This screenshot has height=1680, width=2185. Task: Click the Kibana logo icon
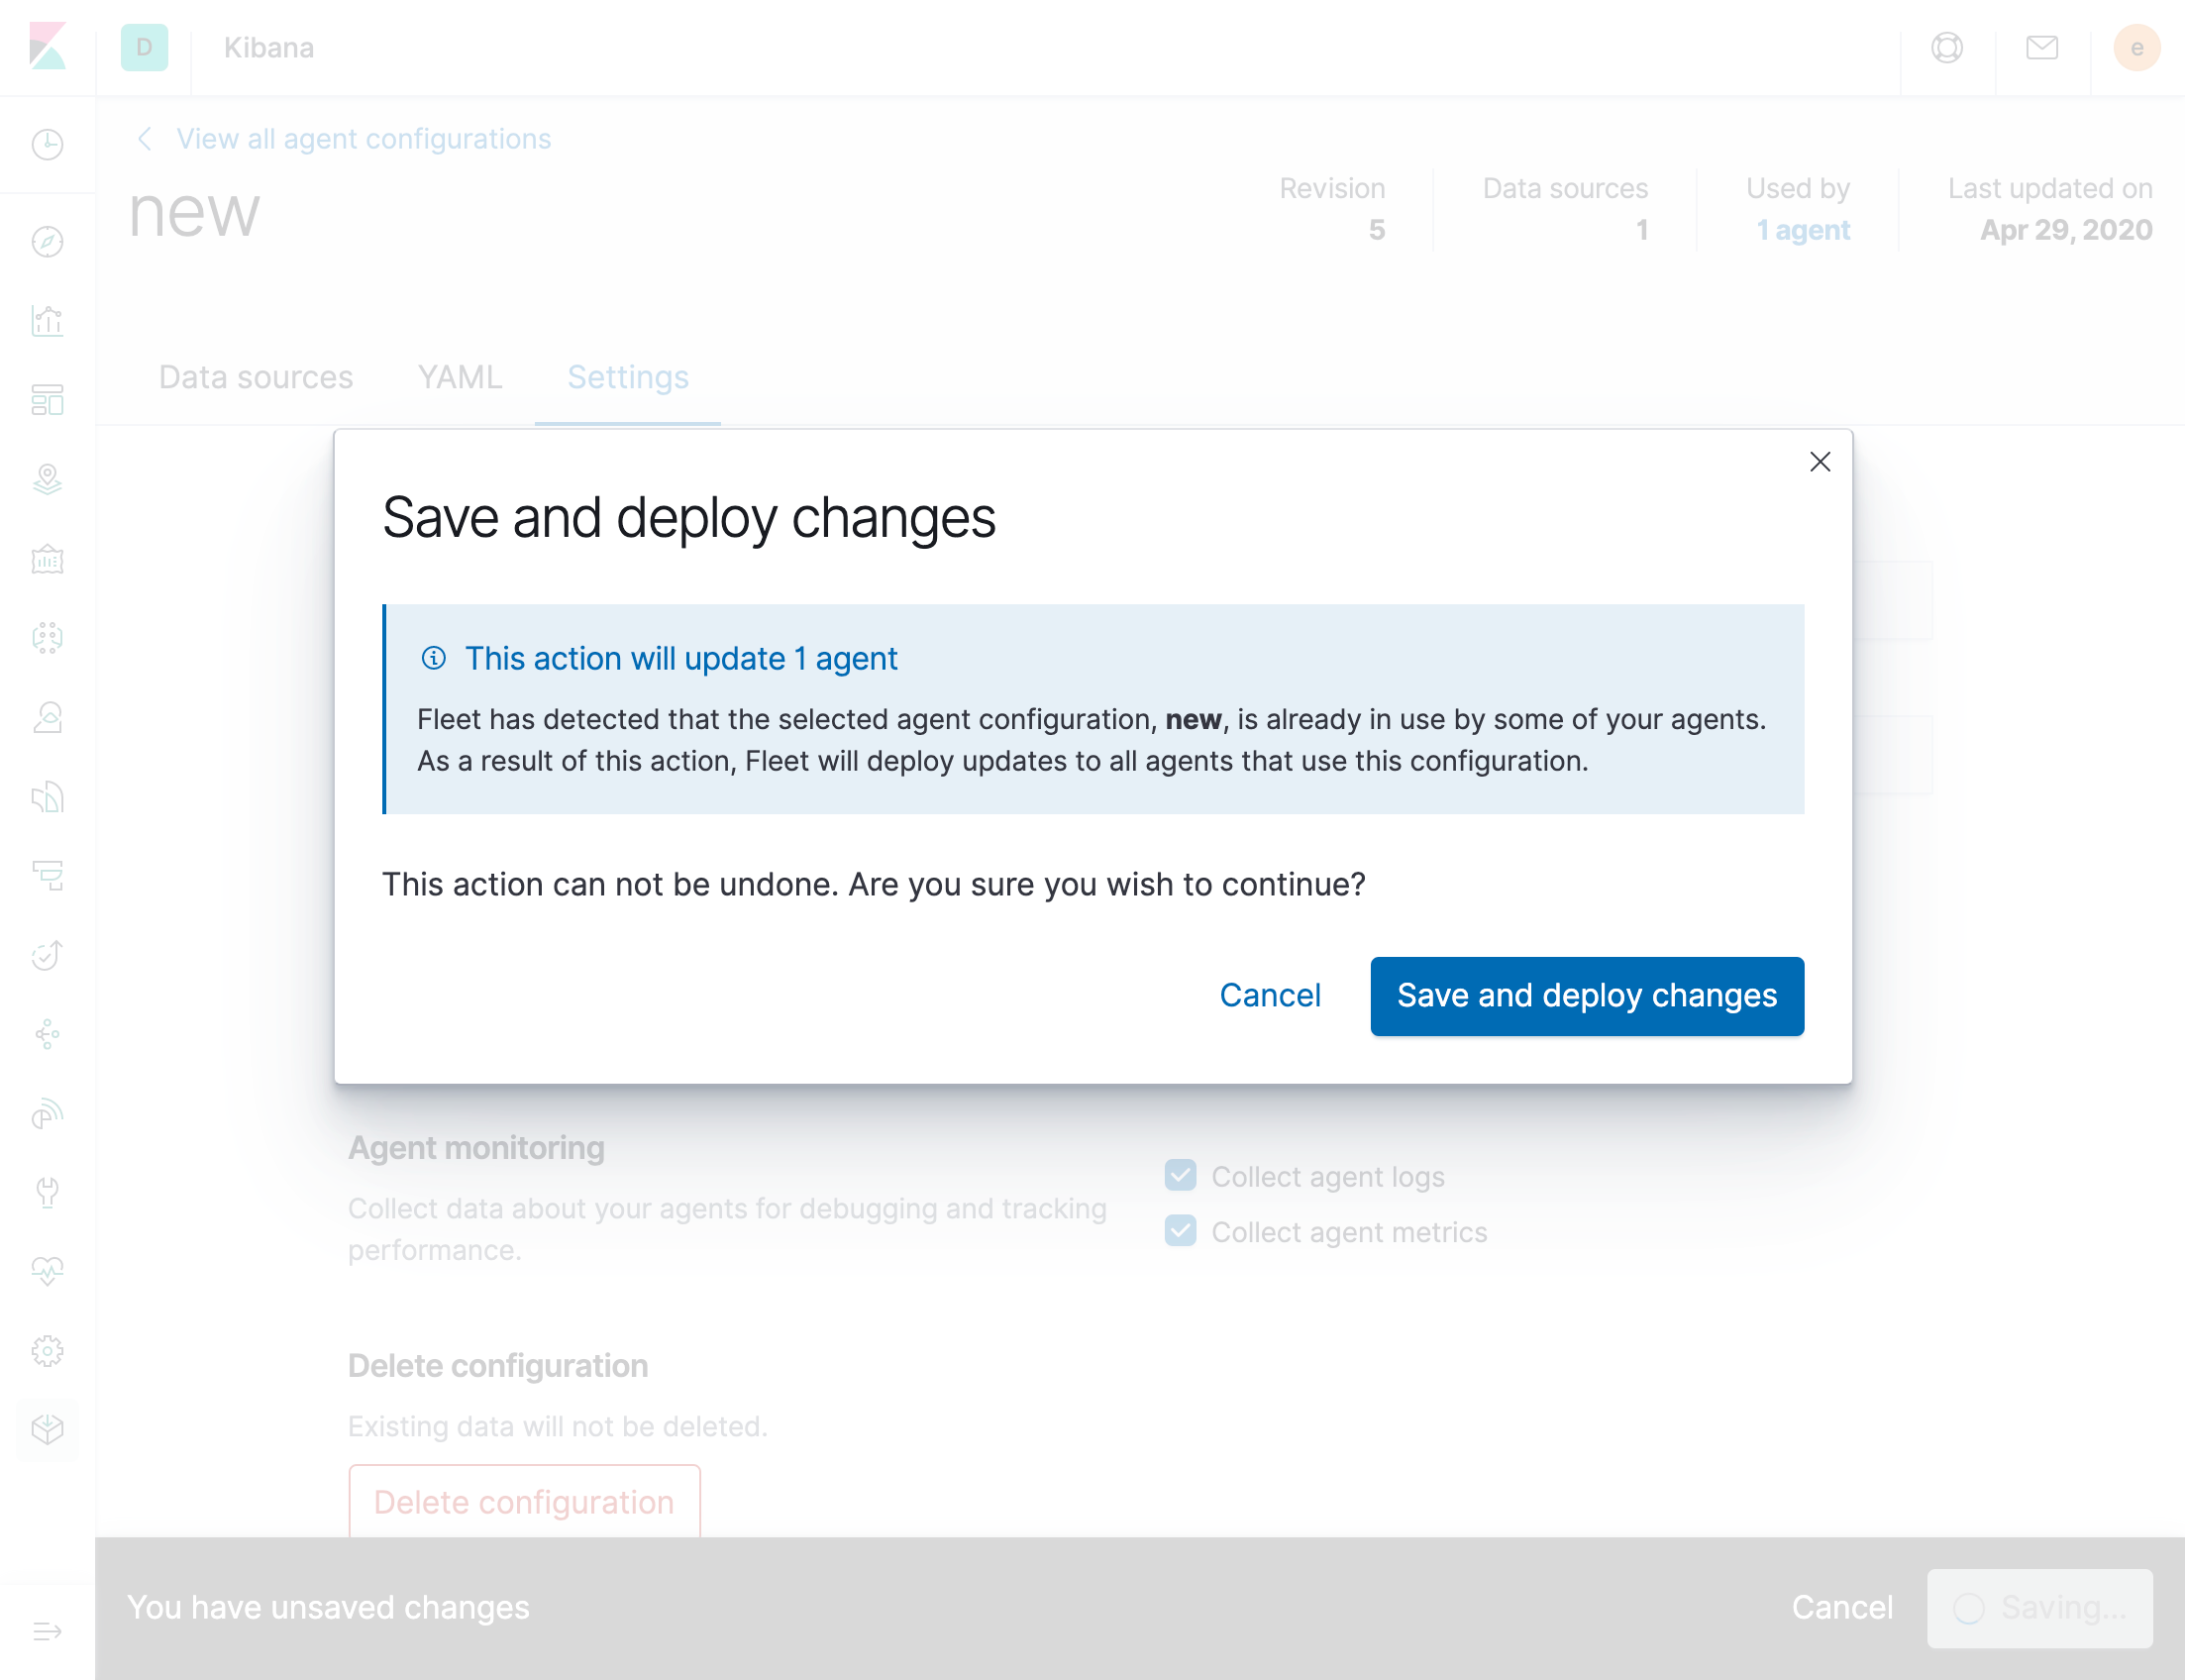[x=47, y=47]
